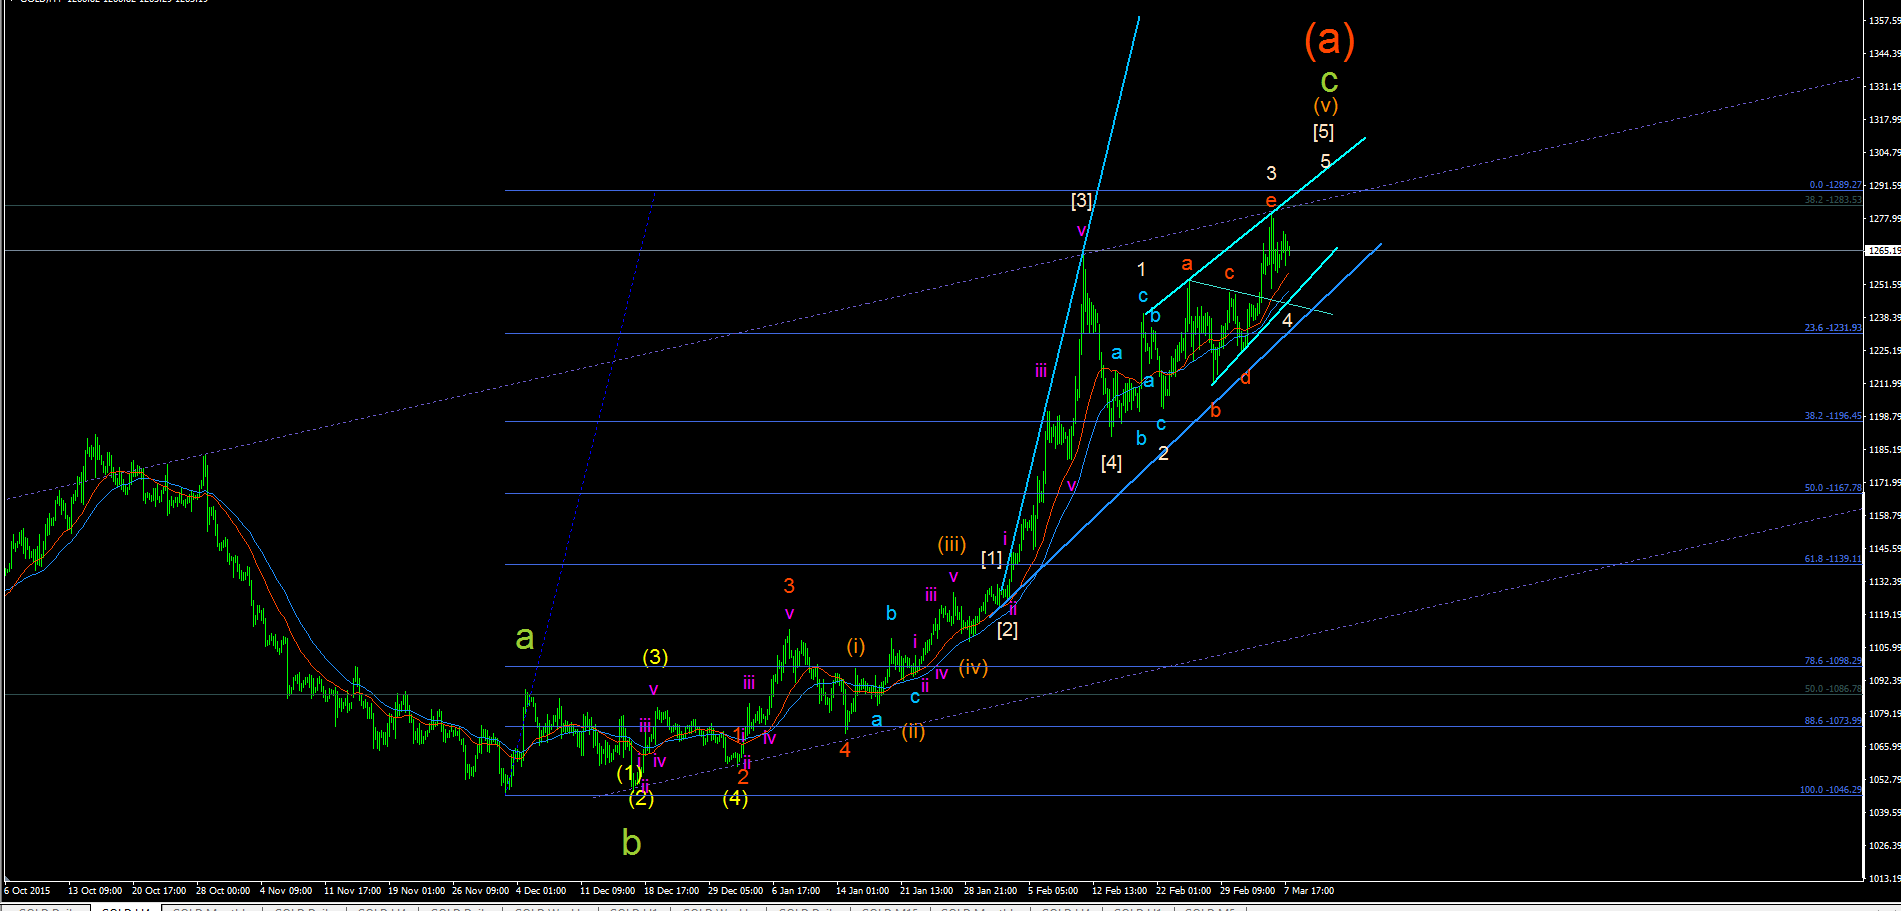Select Fibonacci level label '38.2 -1283.53'
1901x911 pixels.
(x=1833, y=200)
